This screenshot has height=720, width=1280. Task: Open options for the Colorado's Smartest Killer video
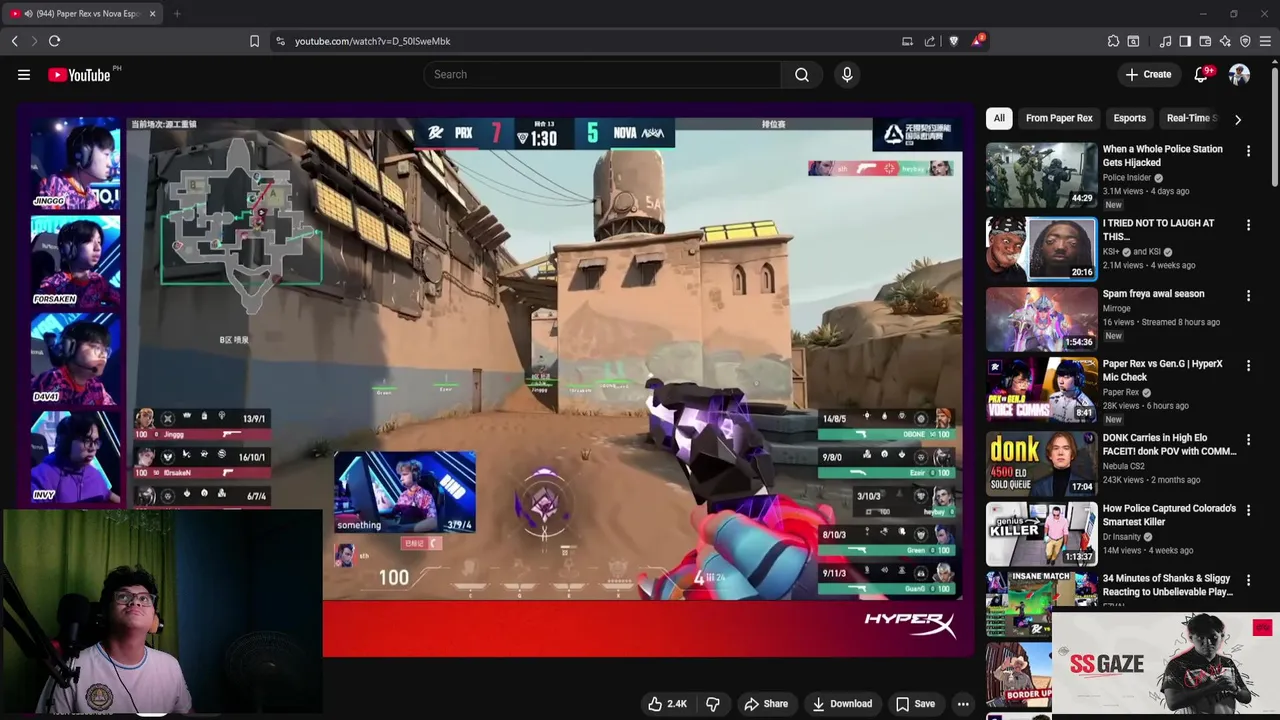pos(1248,510)
